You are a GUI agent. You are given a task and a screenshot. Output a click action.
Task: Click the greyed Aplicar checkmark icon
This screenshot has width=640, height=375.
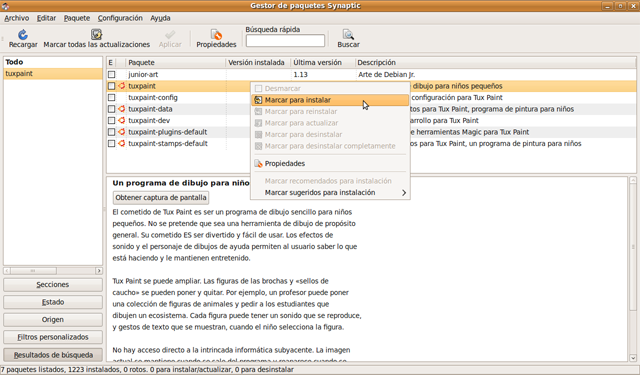[x=170, y=34]
